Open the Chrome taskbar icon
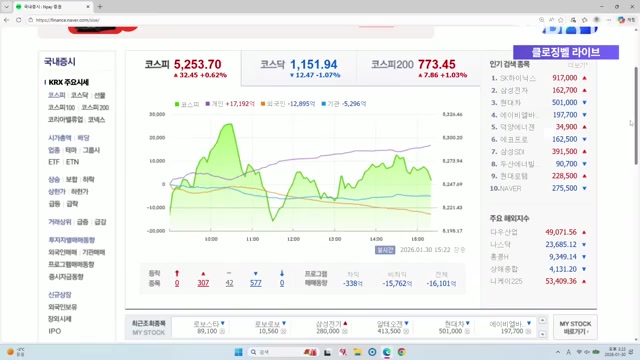 402,352
